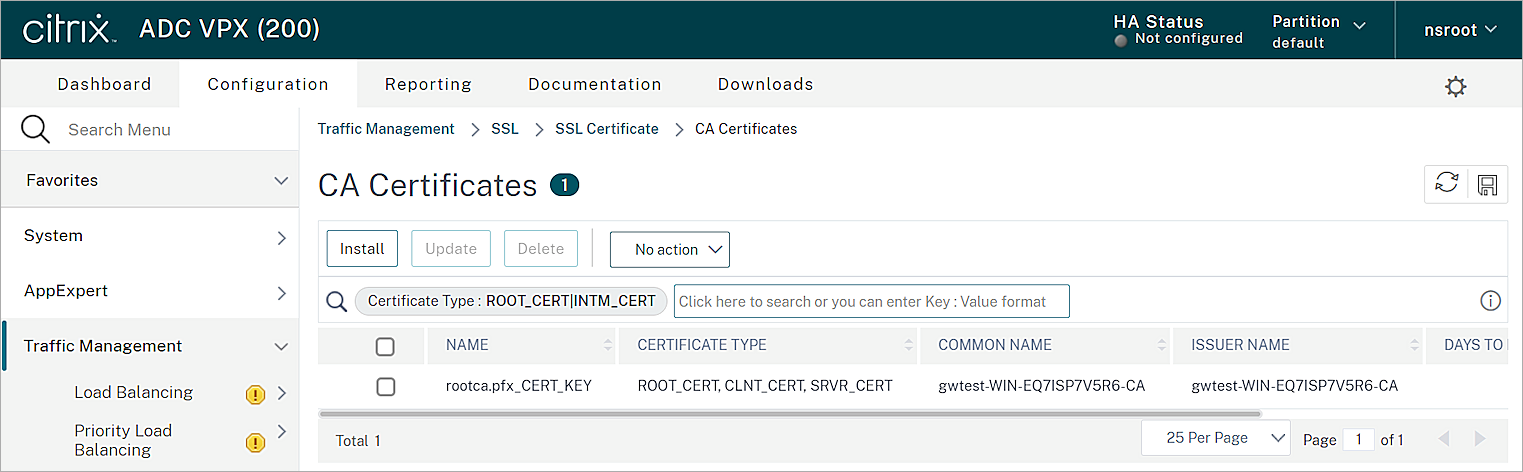Go to Traffic Management breadcrumb
Image resolution: width=1523 pixels, height=472 pixels.
pos(386,129)
